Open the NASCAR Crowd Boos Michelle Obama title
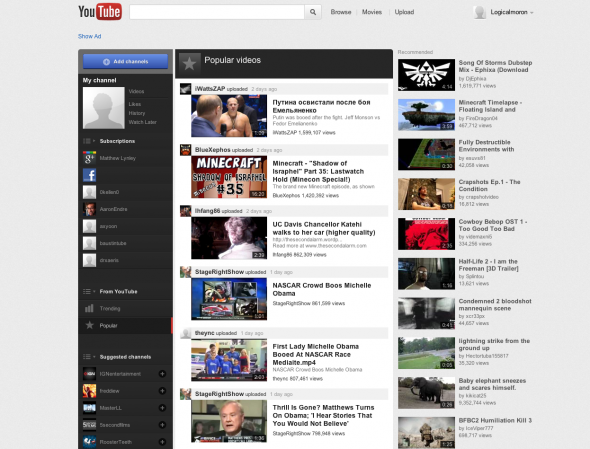This screenshot has width=590, height=449. click(x=322, y=289)
